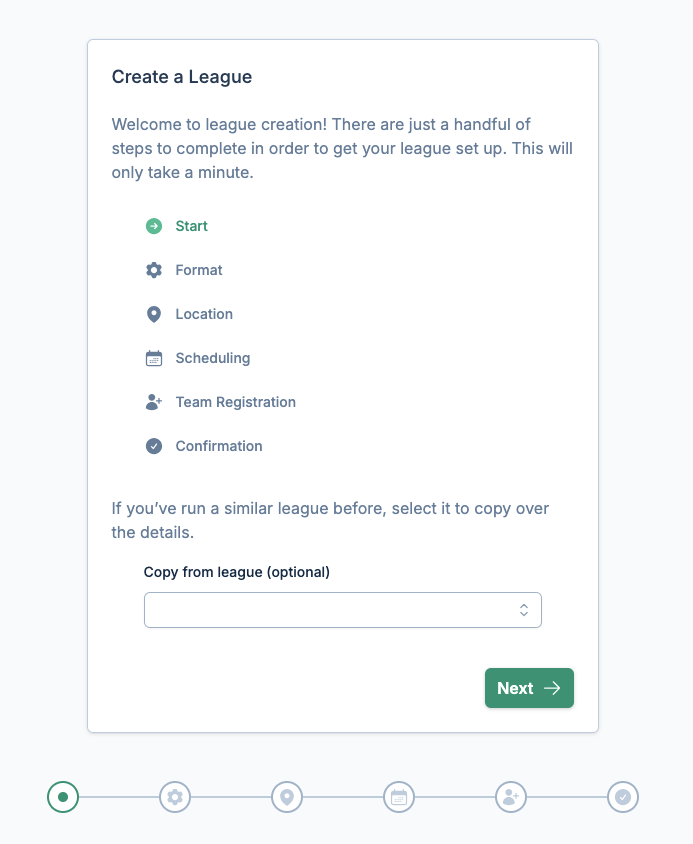
Task: Click the person icon in bottom stepper
Action: [x=511, y=797]
